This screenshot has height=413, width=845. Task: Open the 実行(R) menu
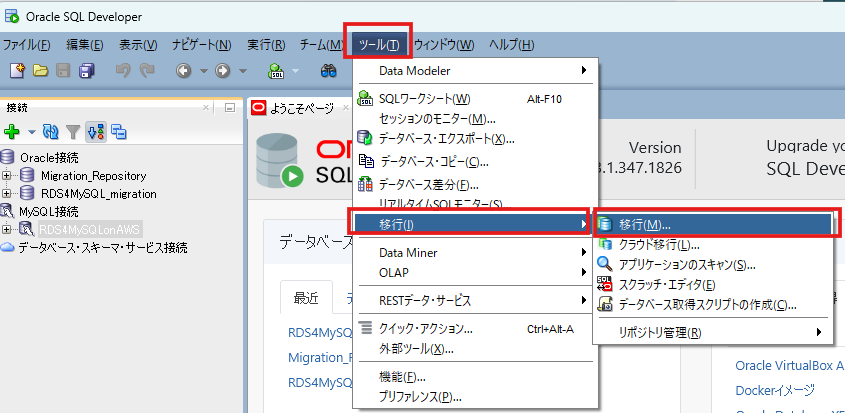266,45
